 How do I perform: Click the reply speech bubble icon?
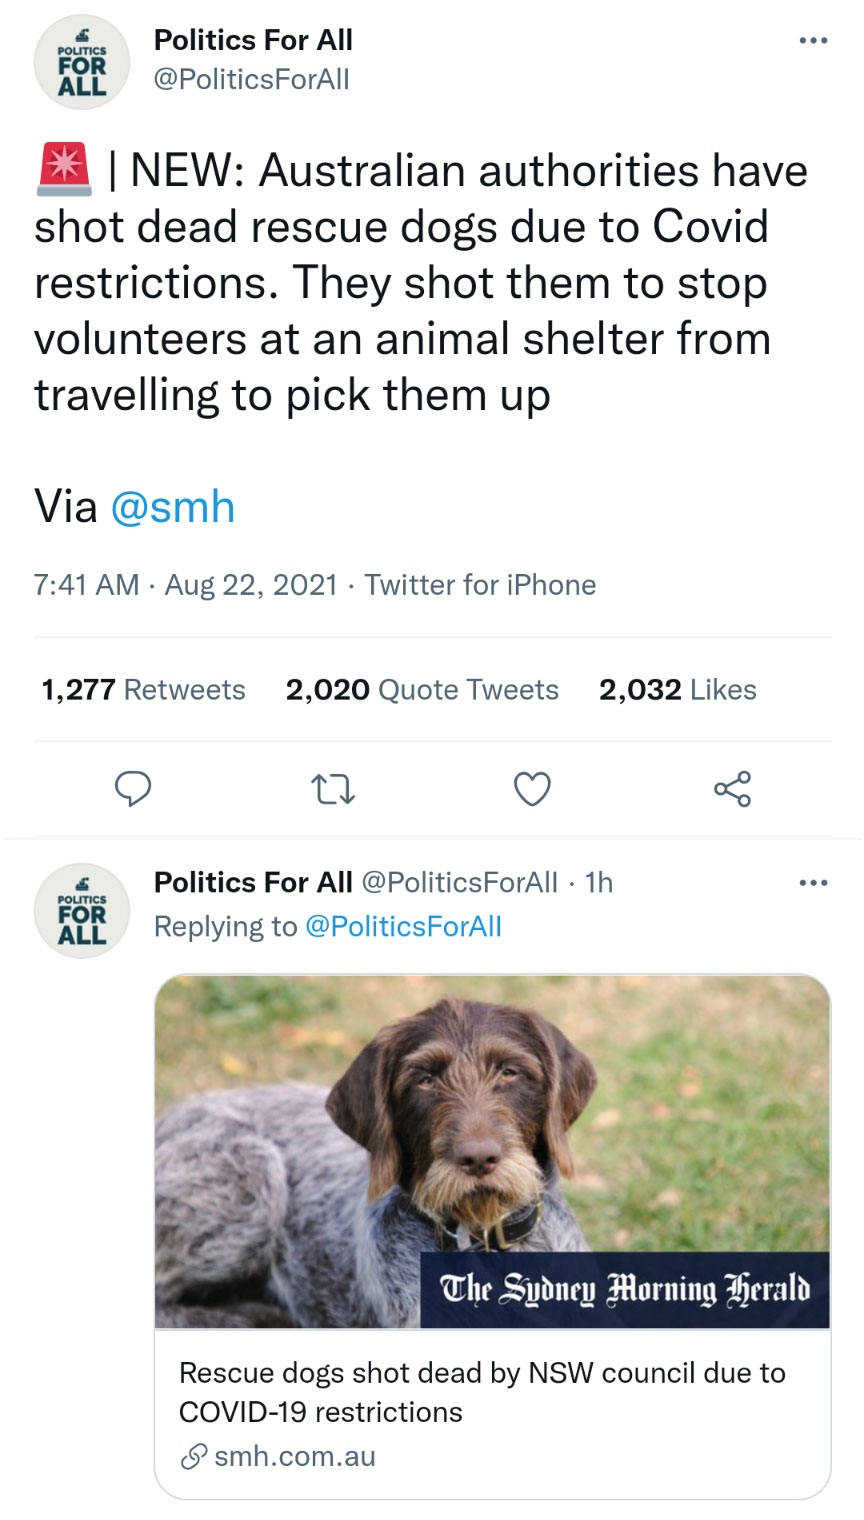133,789
